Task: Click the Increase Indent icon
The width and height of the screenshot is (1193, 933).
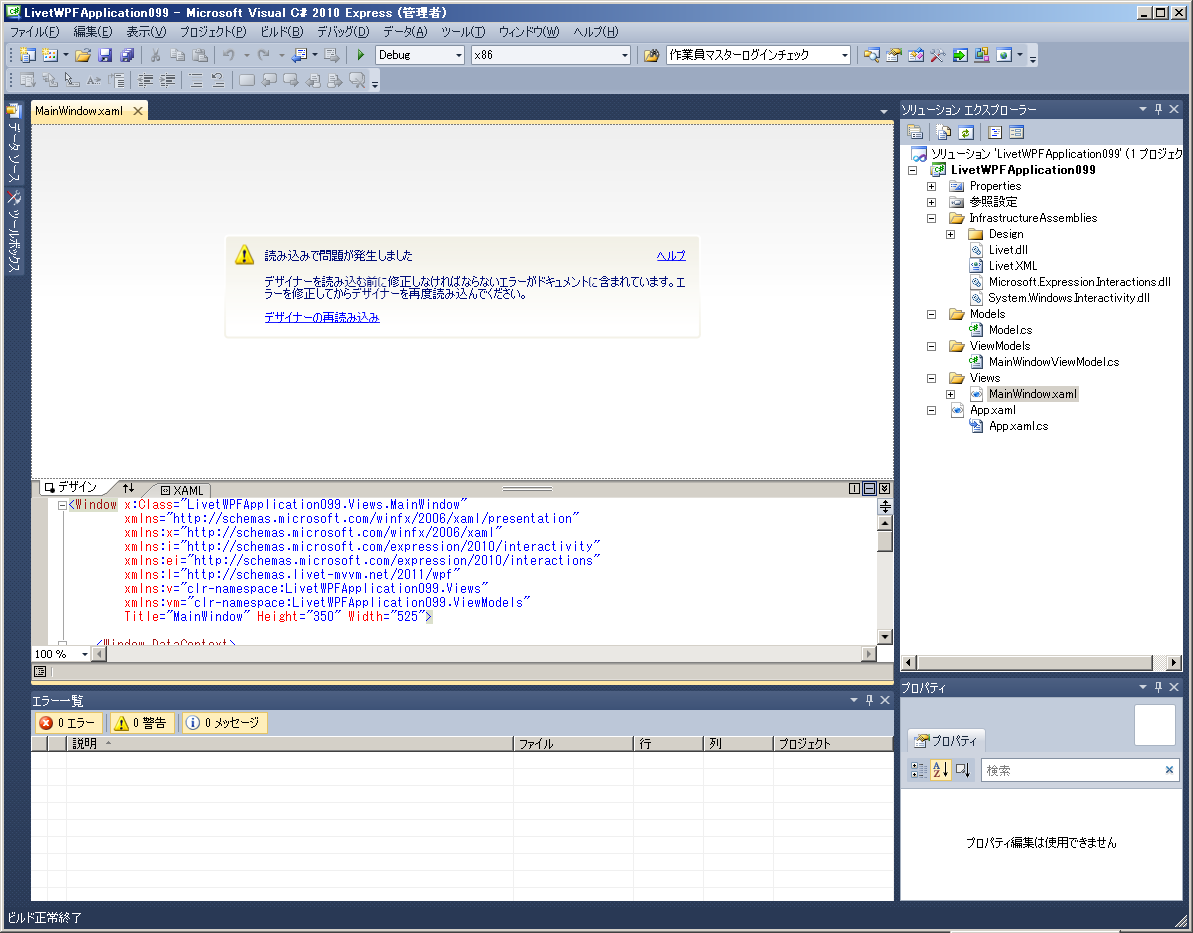Action: pyautogui.click(x=167, y=80)
